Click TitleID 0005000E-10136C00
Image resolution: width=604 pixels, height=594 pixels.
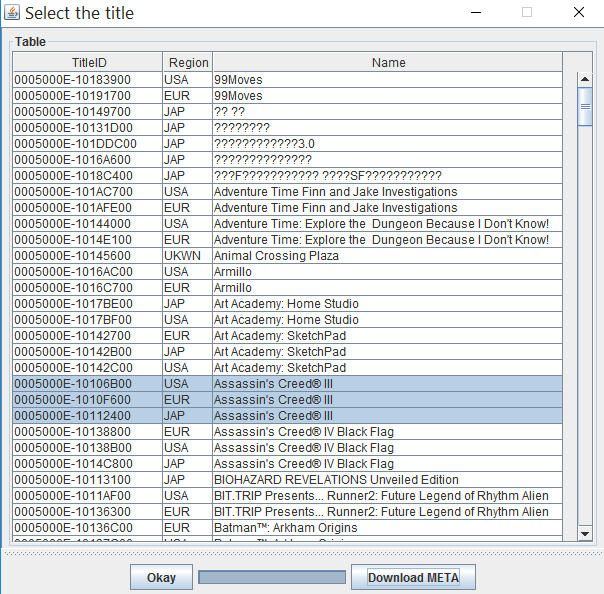(x=88, y=527)
